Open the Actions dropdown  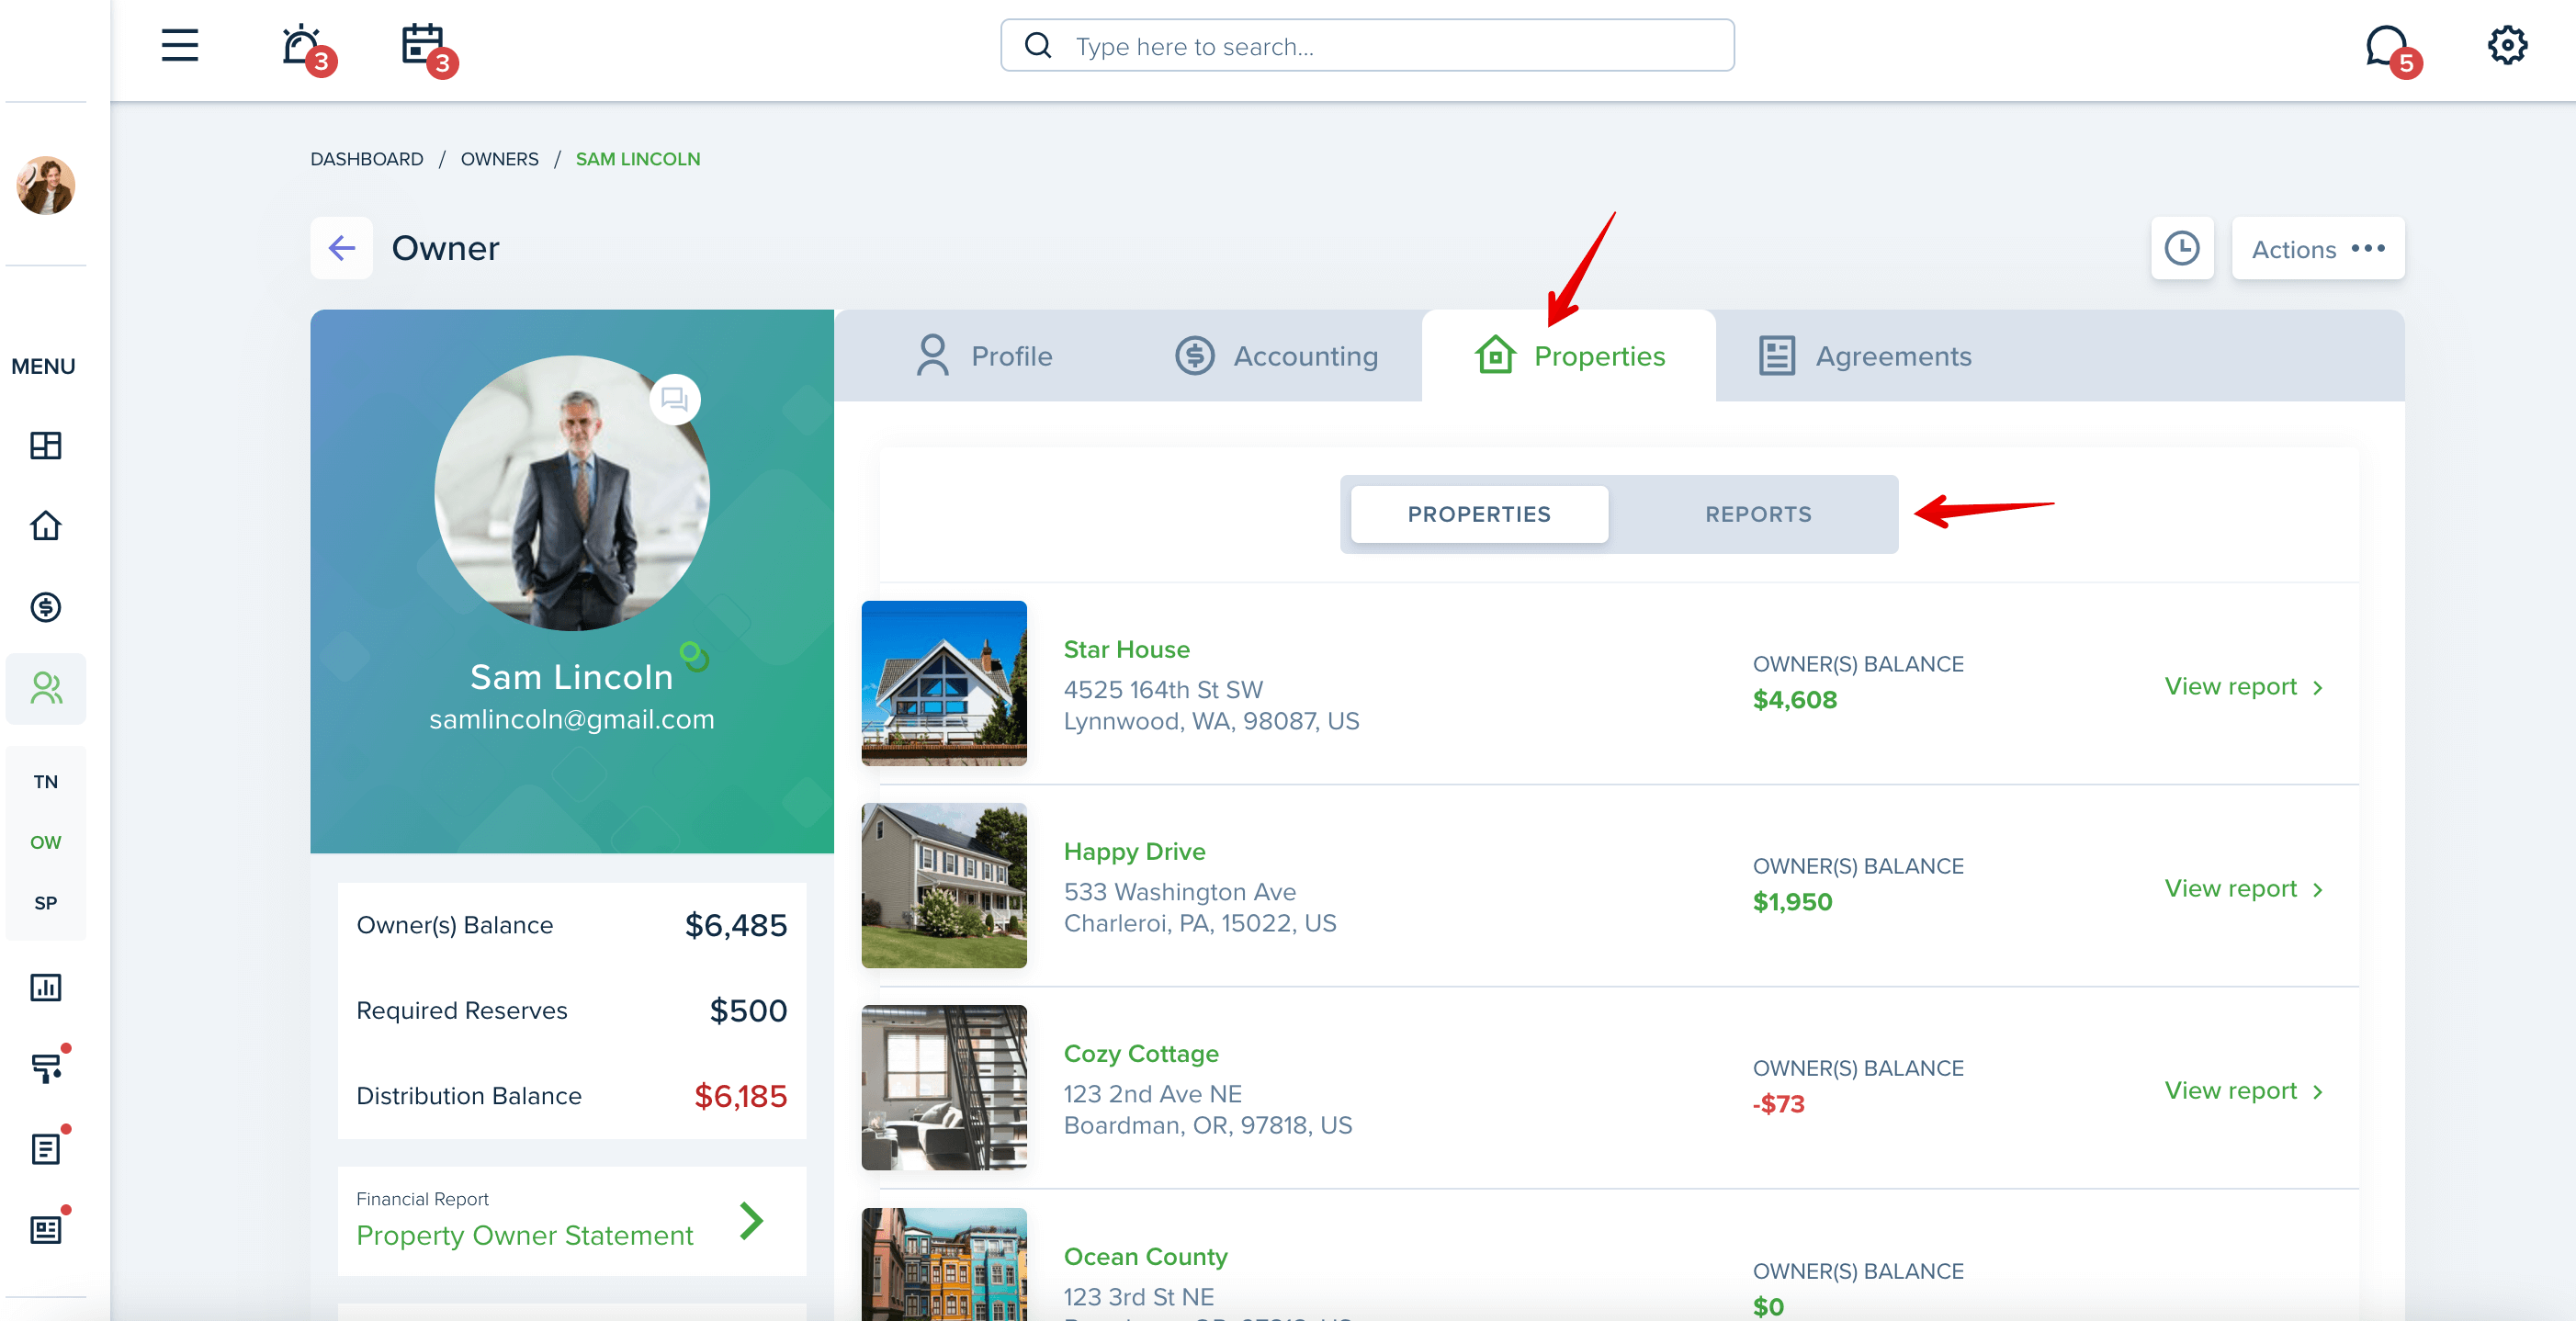tap(2318, 248)
